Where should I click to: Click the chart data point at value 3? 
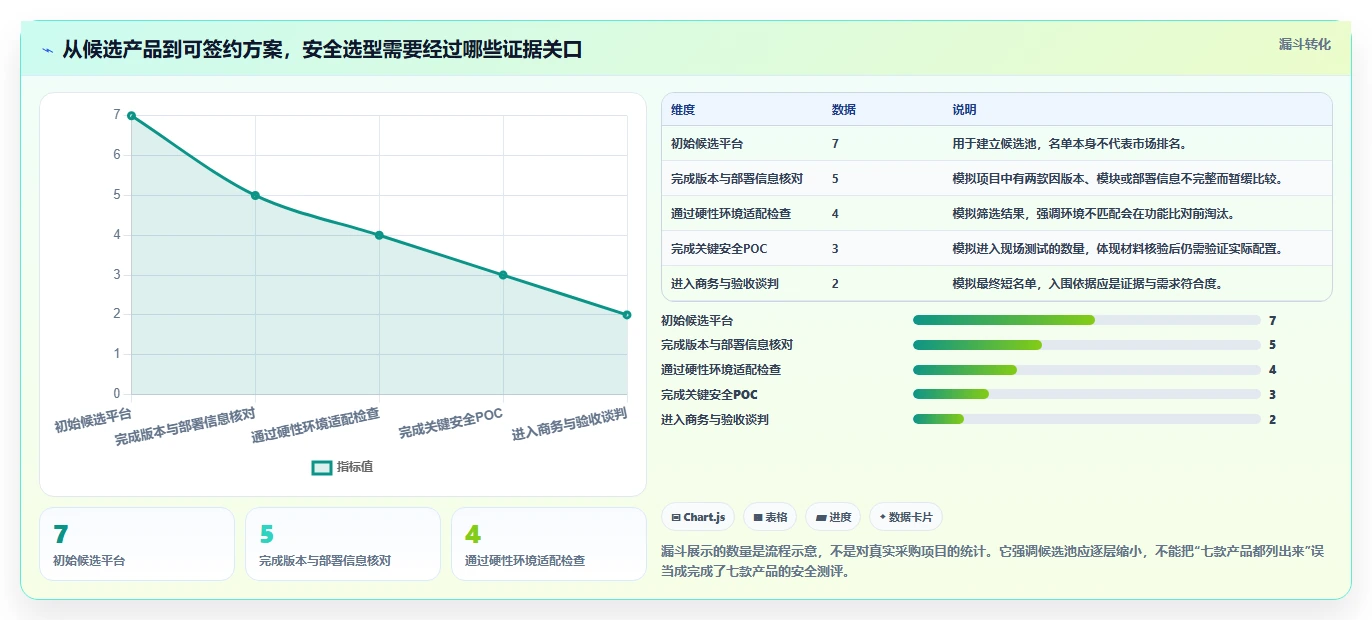[x=503, y=275]
